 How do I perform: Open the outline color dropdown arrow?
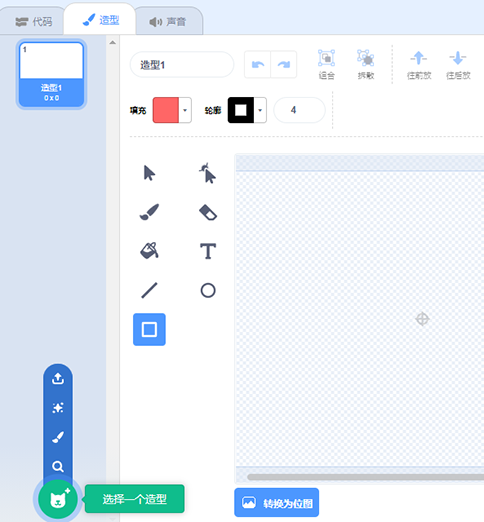point(260,110)
